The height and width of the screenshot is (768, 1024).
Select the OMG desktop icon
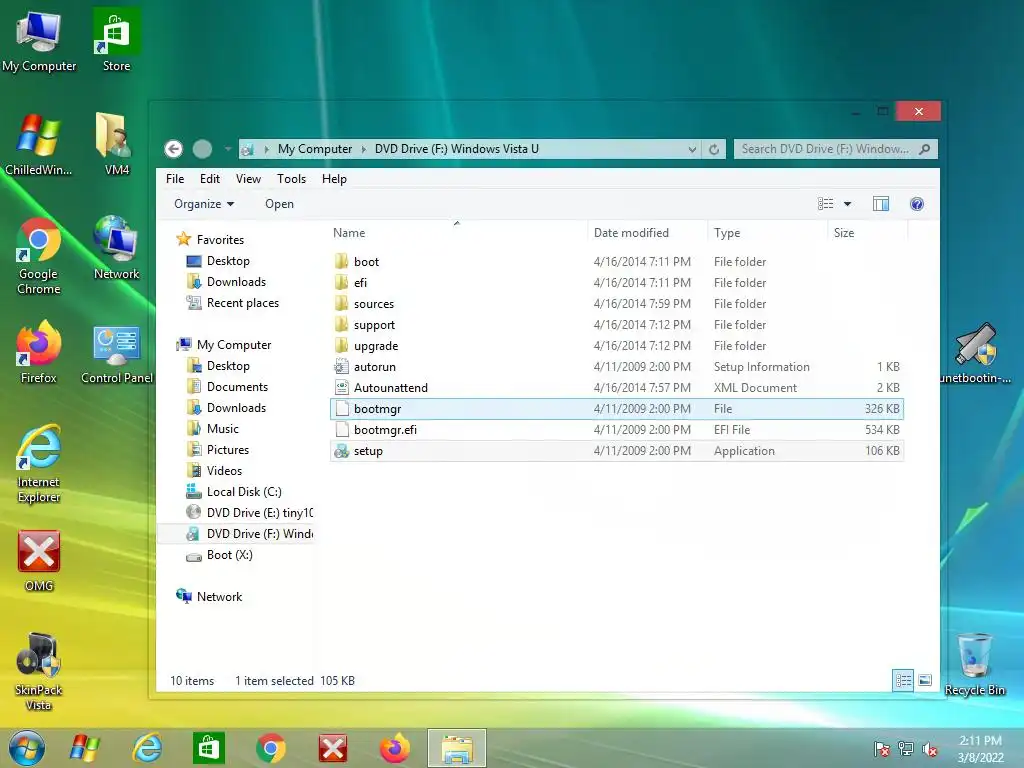click(x=38, y=562)
